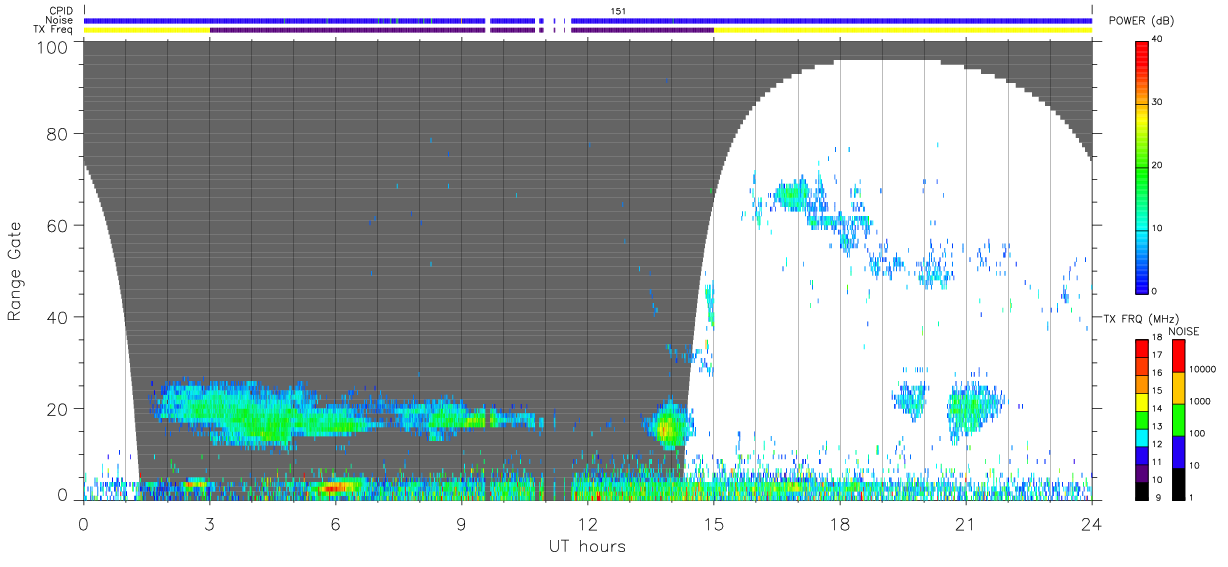Click the 1000 label on the NOISE scale
The image size is (1228, 567).
pos(1201,402)
